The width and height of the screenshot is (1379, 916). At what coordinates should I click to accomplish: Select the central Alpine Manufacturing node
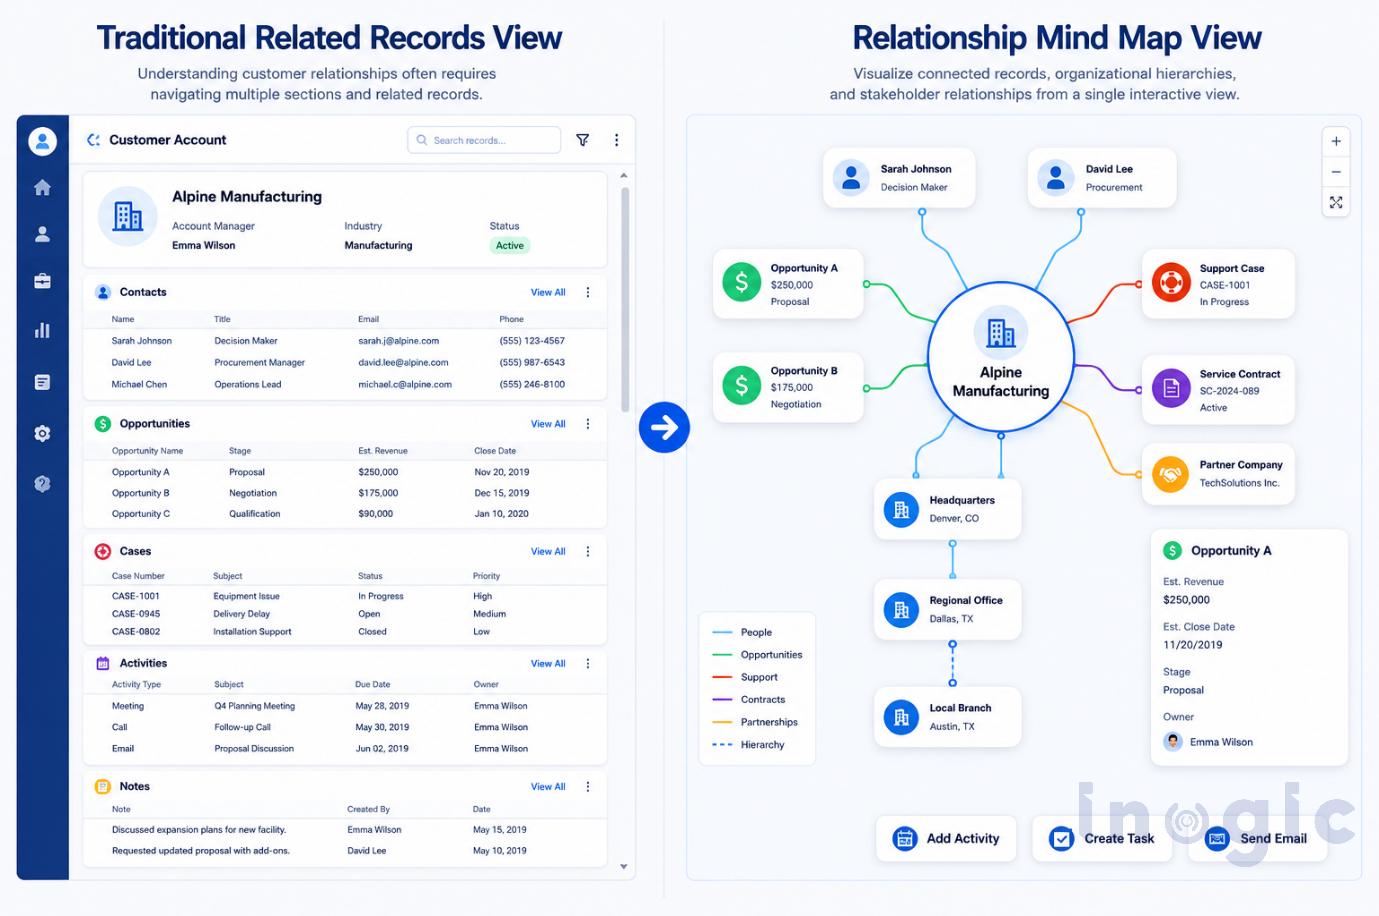(1001, 358)
